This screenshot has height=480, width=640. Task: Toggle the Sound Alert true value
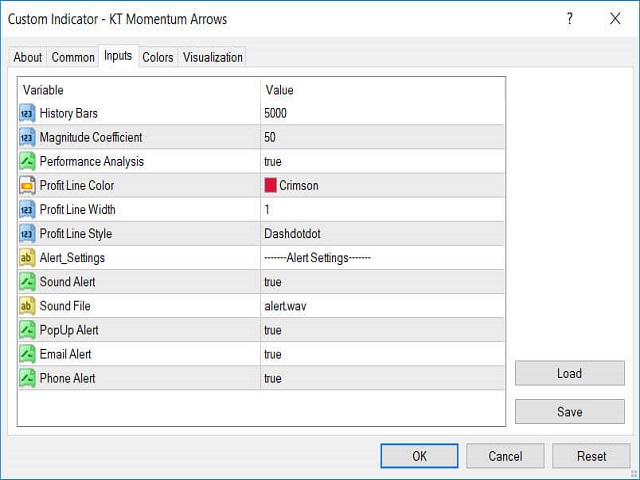click(x=382, y=282)
